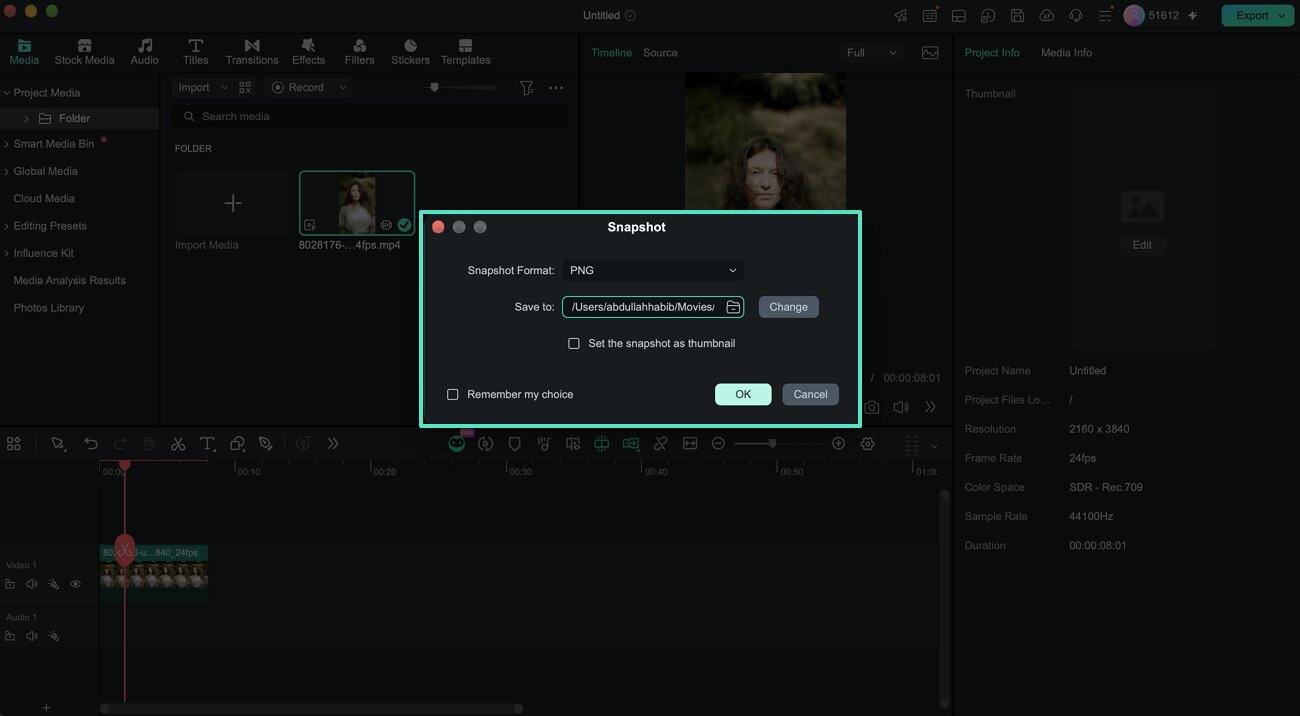Toggle Video 1 track visibility eye
This screenshot has height=716, width=1300.
(75, 584)
